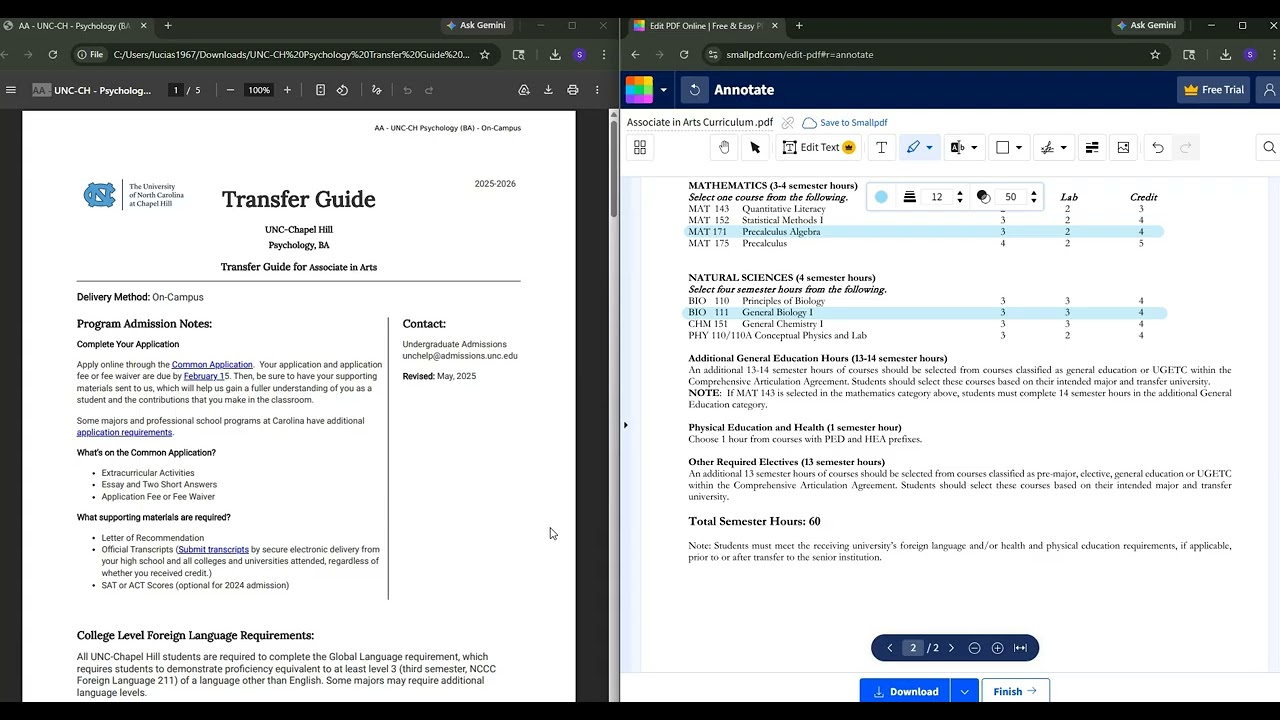
Task: Zoom in using plus in left PDF viewer
Action: click(x=287, y=90)
